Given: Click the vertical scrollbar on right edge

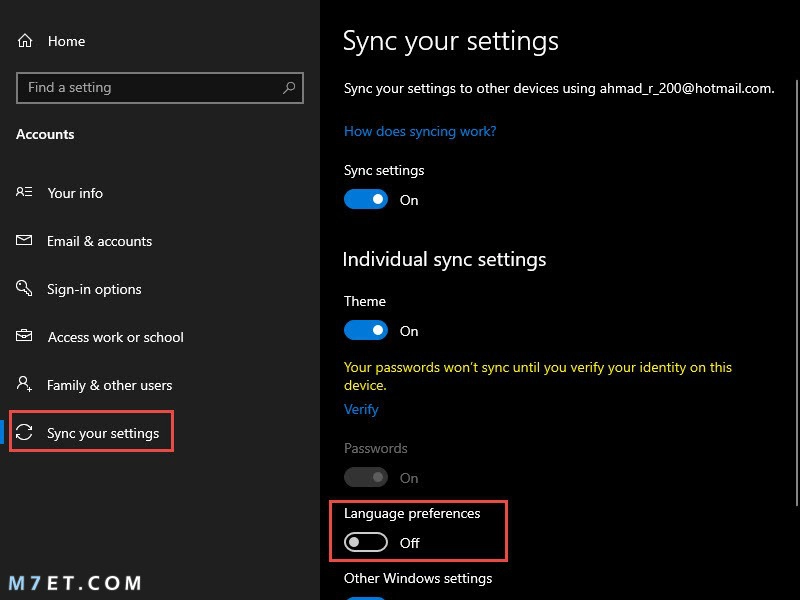Looking at the screenshot, I should tap(796, 292).
